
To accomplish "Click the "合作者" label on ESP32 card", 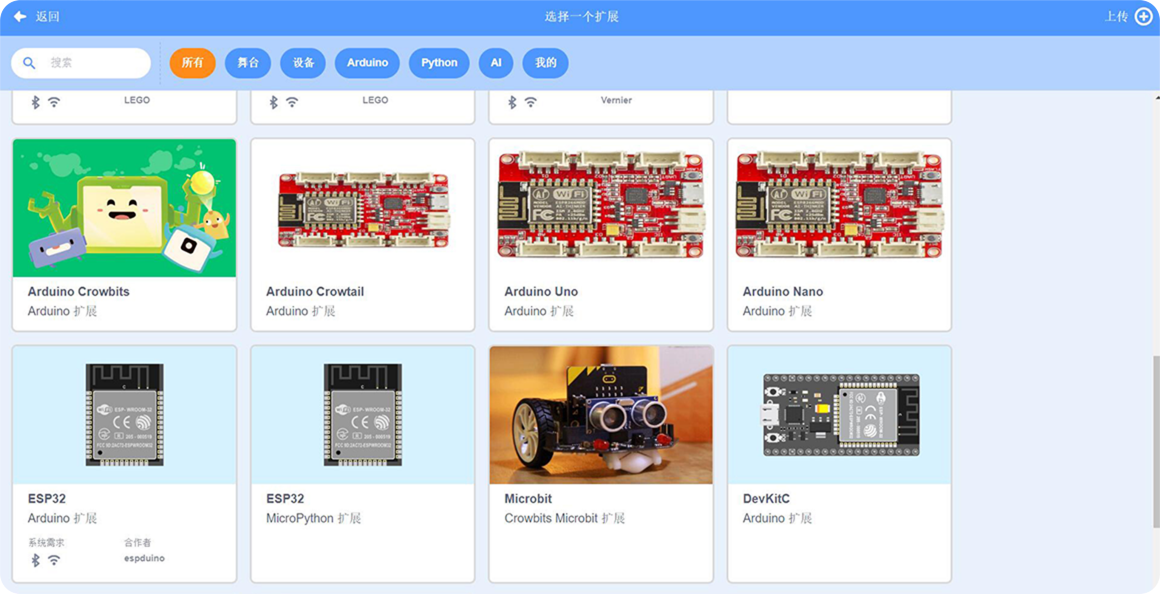I will [x=138, y=542].
